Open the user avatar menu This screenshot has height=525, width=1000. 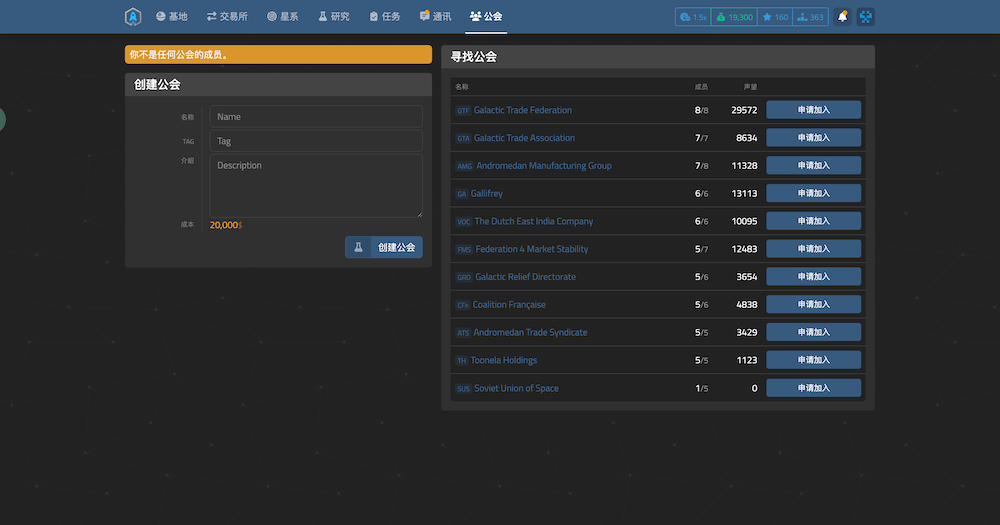coord(865,17)
